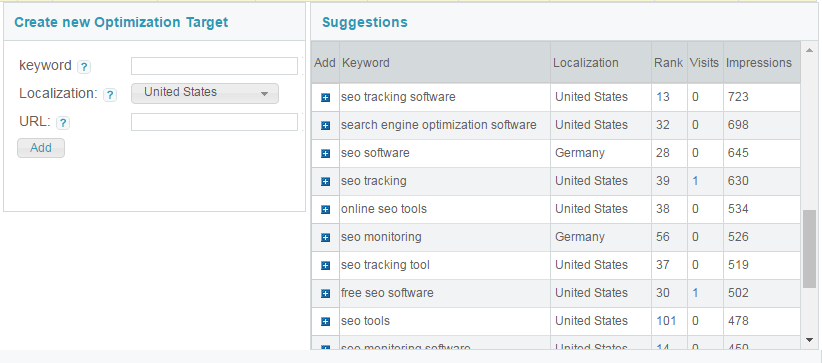
Task: Click the suggestions scrollbar down arrow
Action: coord(809,340)
